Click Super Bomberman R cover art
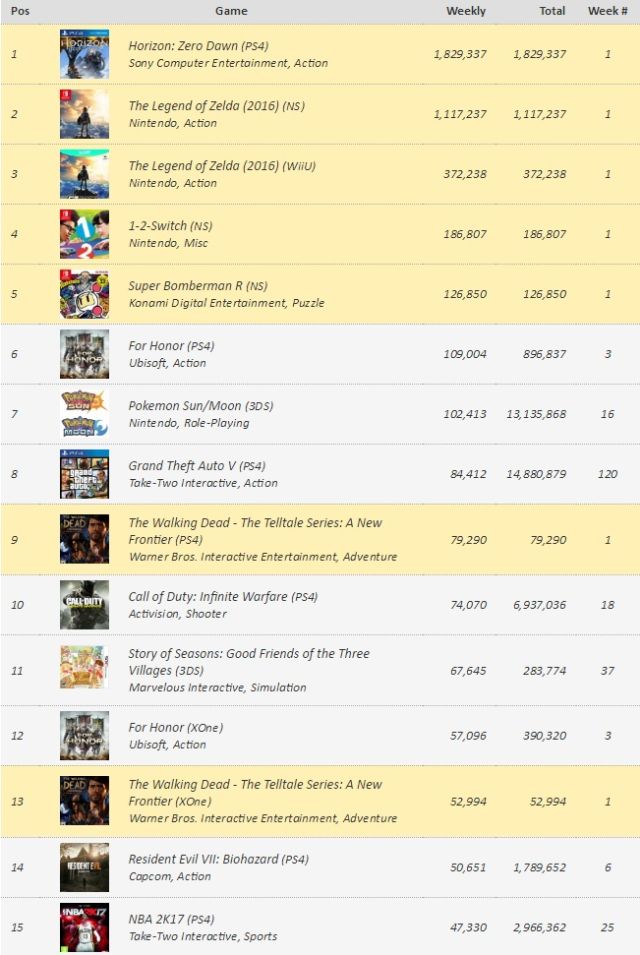Screen dimensions: 640x955 coord(84,294)
